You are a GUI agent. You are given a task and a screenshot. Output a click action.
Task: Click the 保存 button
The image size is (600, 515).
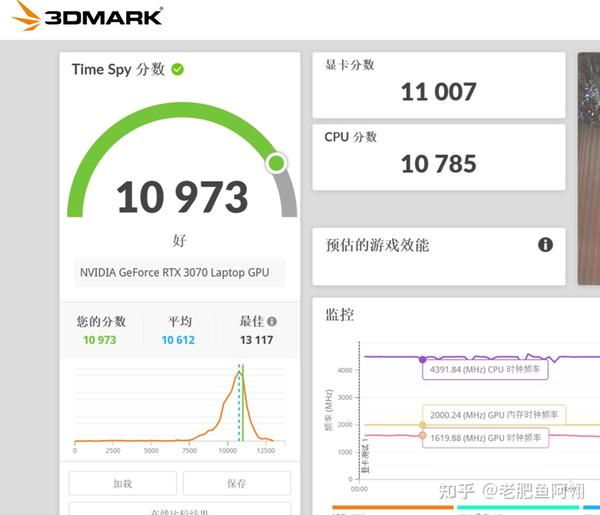click(237, 483)
